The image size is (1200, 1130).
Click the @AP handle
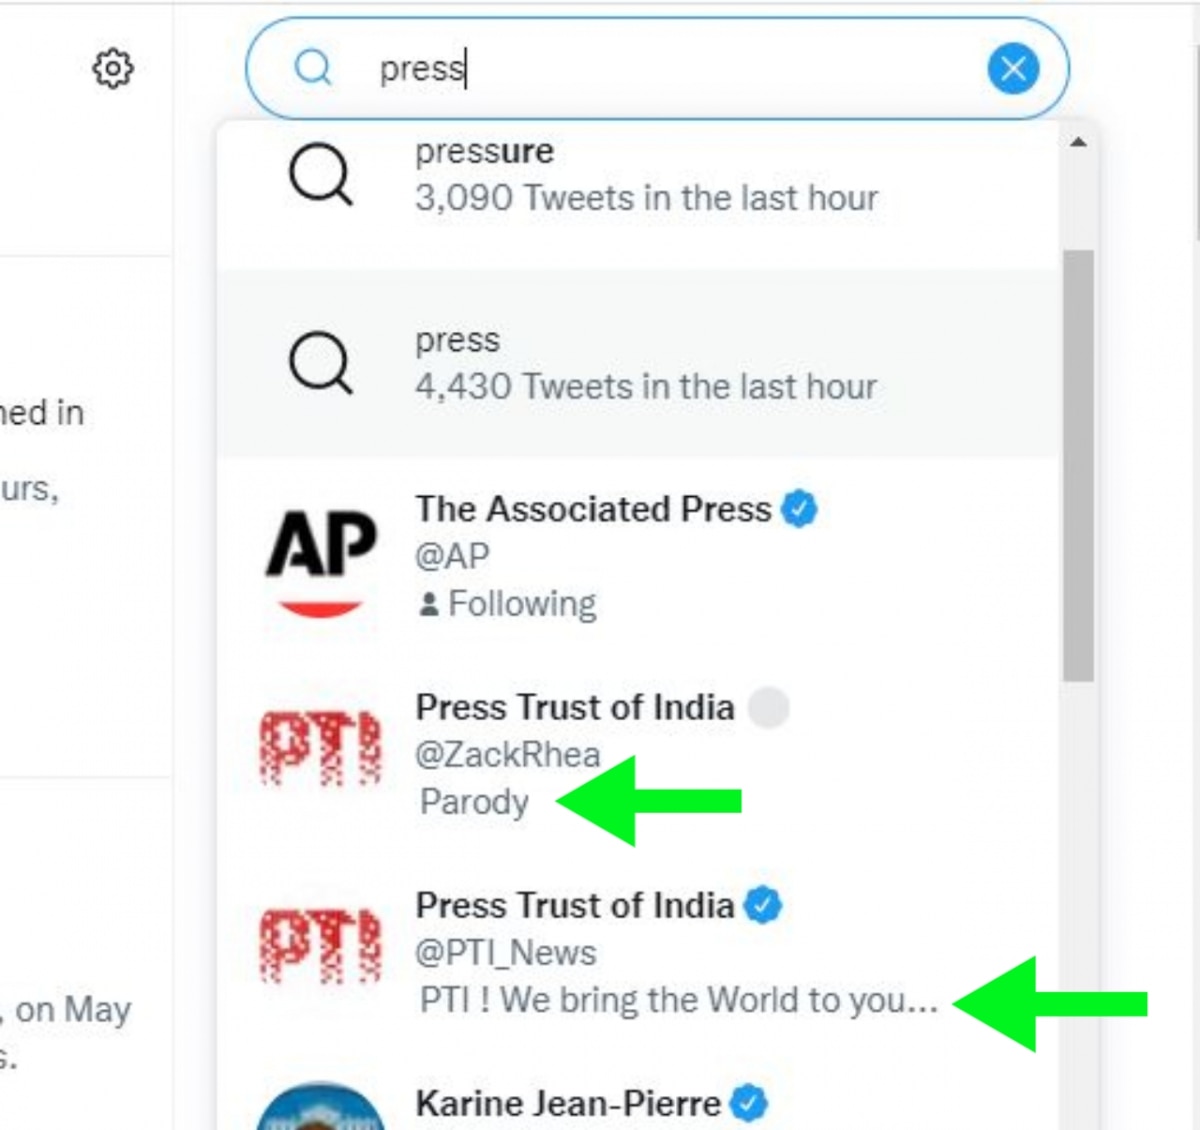[452, 556]
